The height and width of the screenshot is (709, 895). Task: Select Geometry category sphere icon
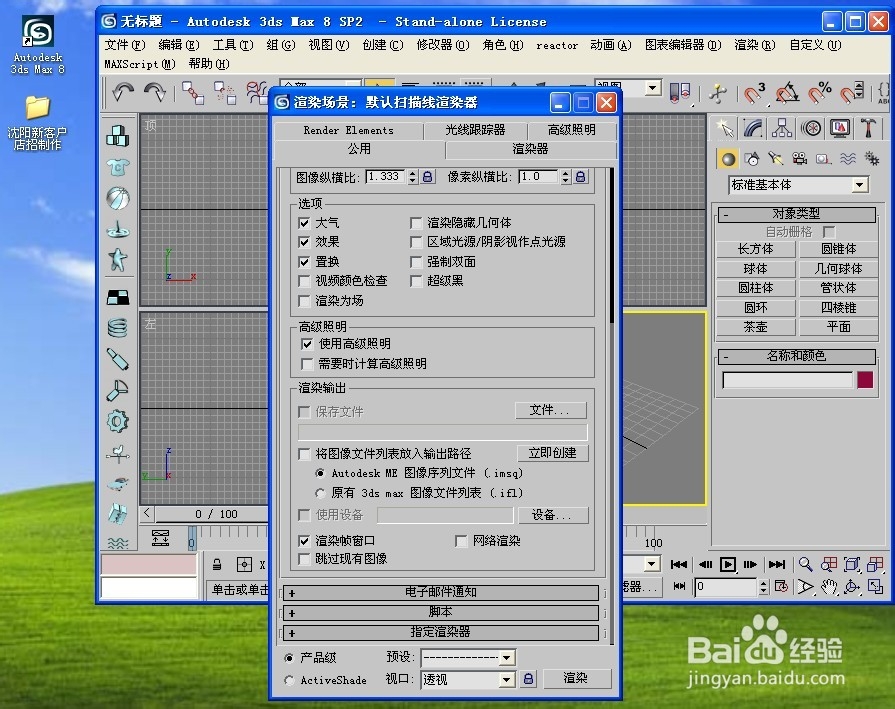(x=728, y=159)
